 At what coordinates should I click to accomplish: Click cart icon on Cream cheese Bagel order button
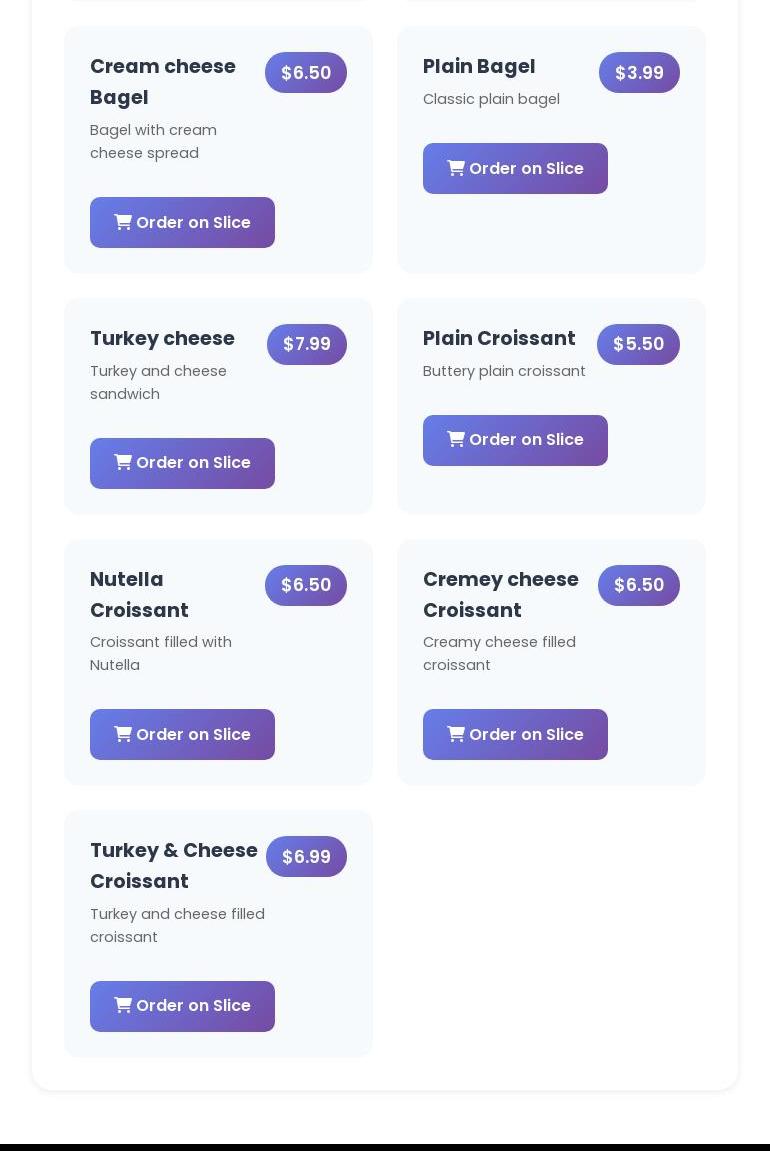(123, 222)
